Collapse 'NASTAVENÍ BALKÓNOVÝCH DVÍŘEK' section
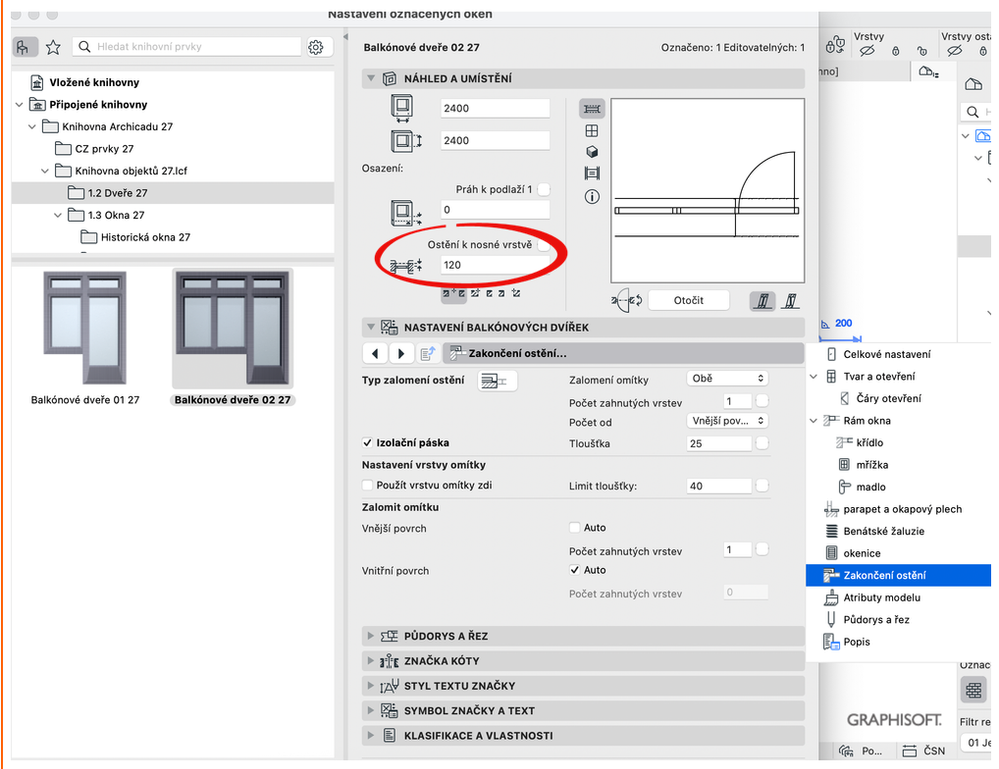Image resolution: width=999 pixels, height=769 pixels. click(x=371, y=327)
